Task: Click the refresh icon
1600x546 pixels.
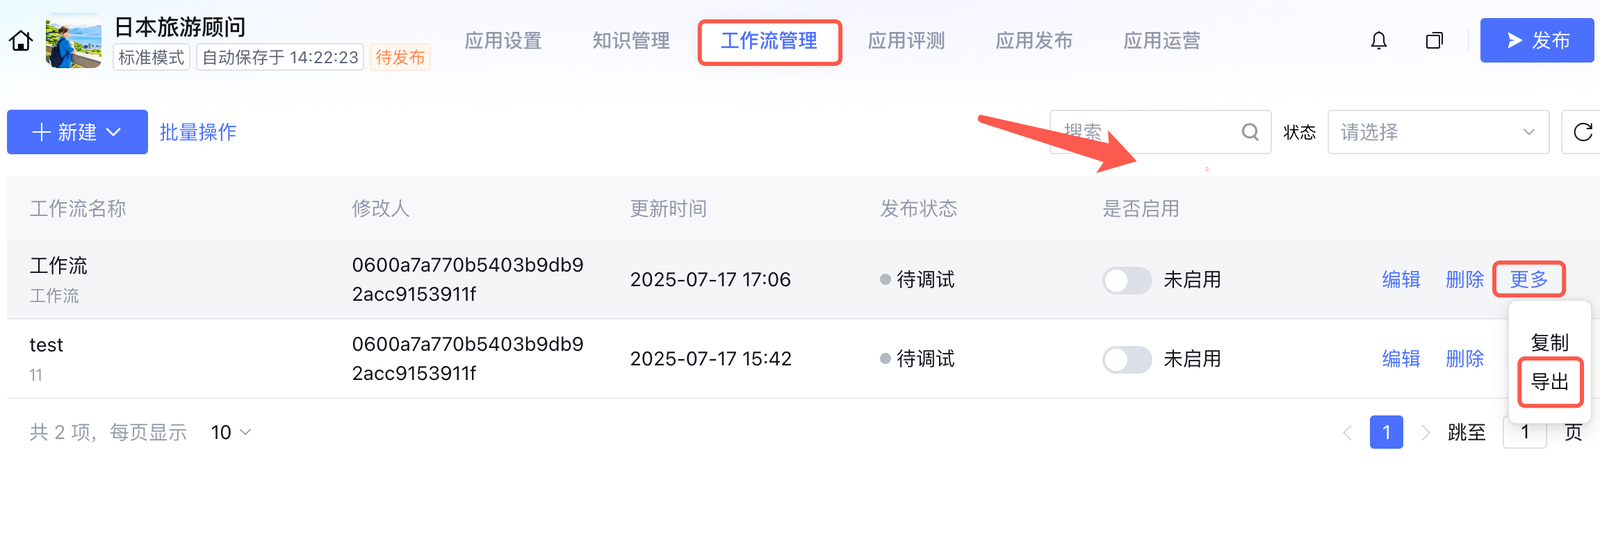Action: [1582, 132]
